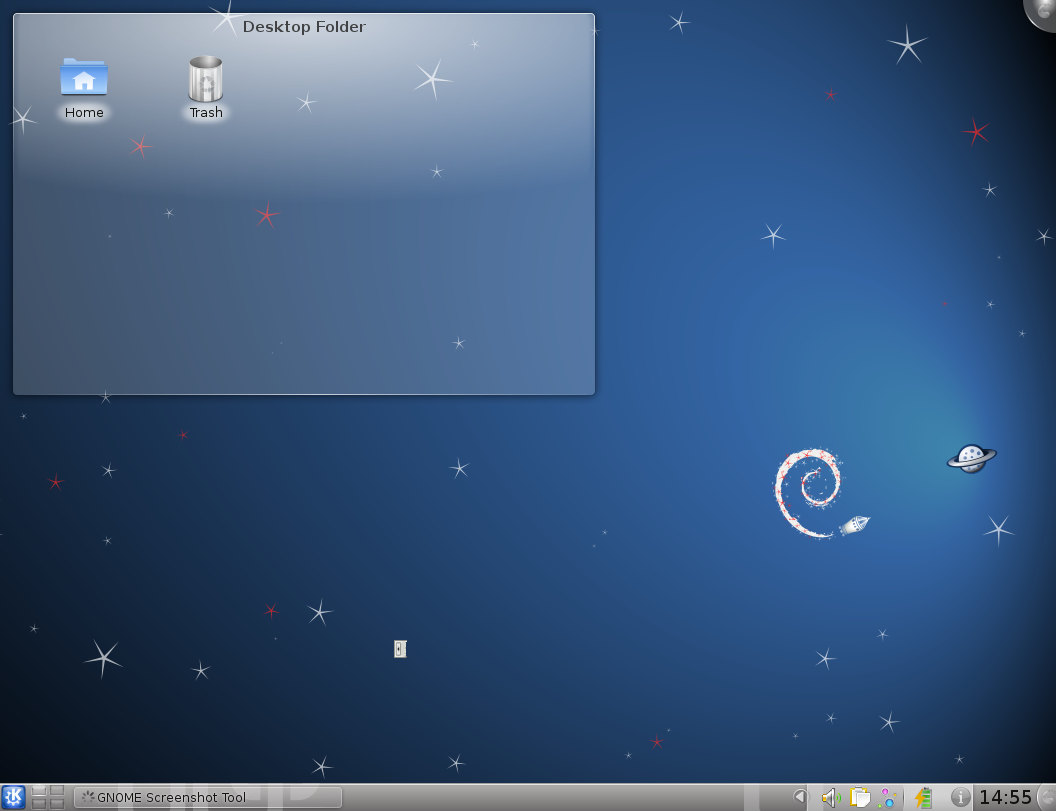Click the speaker volume tray icon
1056x811 pixels.
click(x=830, y=797)
